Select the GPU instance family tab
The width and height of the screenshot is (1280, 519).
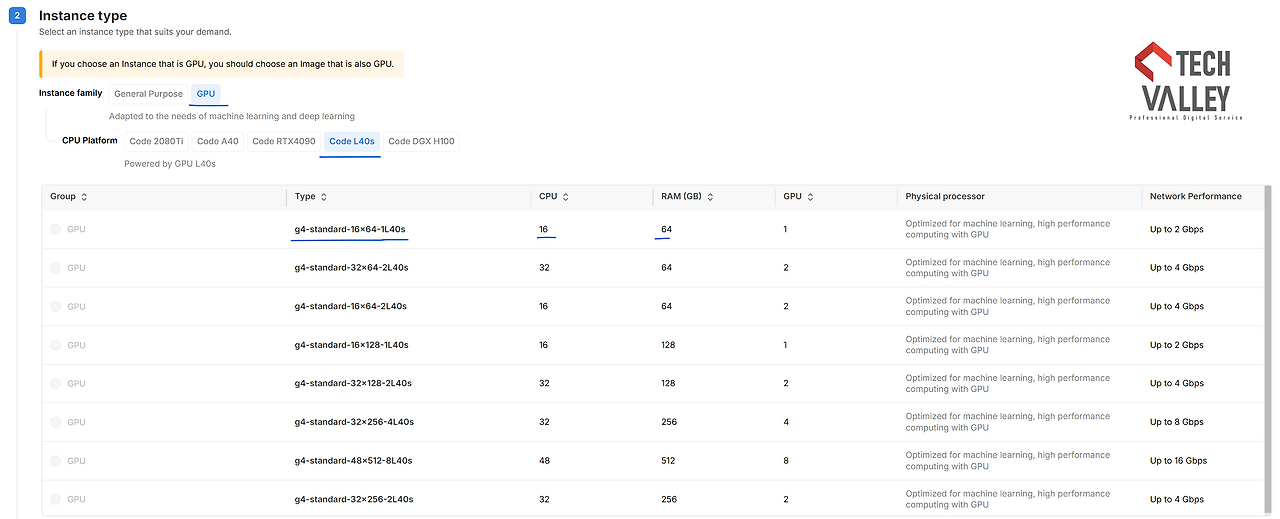(x=206, y=94)
